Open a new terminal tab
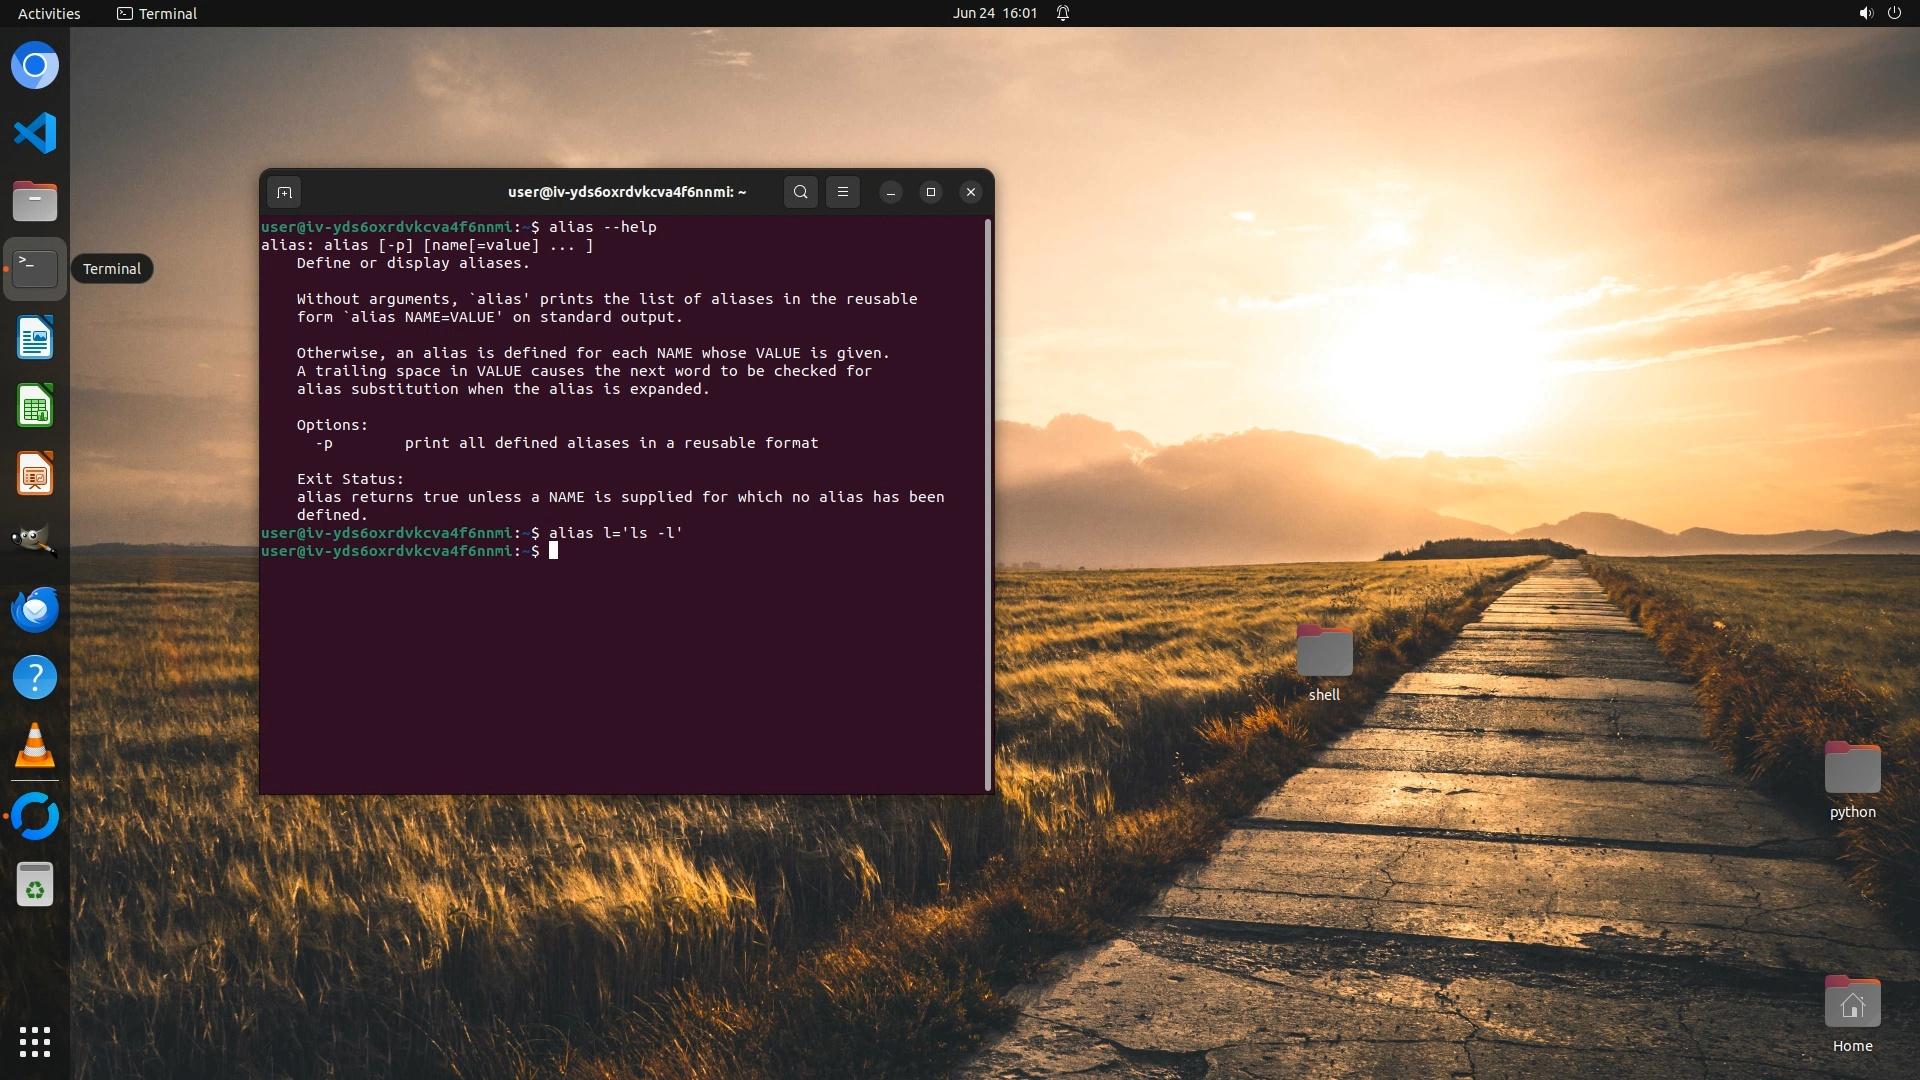This screenshot has width=1920, height=1080. pos(284,192)
